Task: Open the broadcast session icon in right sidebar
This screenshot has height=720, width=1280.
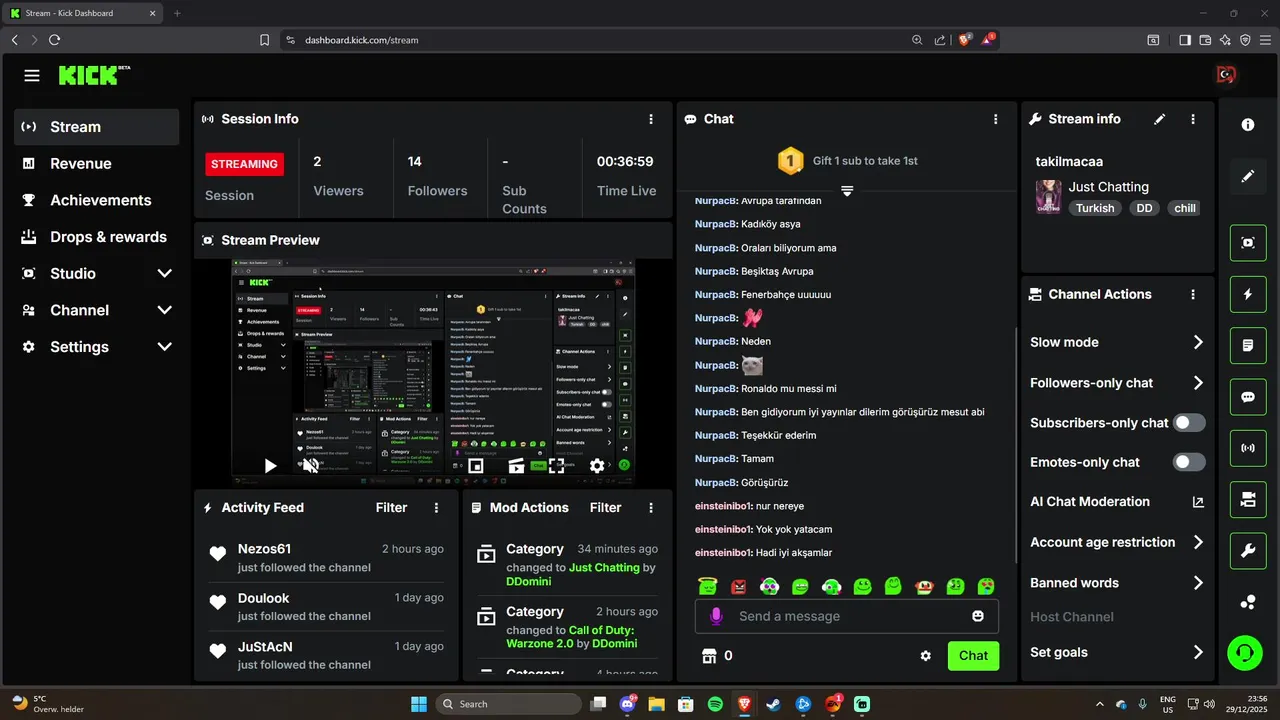Action: tap(1248, 448)
